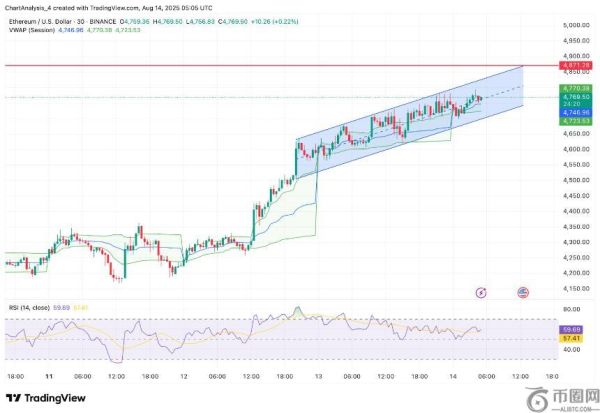
Task: Click the blue 4,746.96 VWAP axis label
Action: pyautogui.click(x=576, y=113)
